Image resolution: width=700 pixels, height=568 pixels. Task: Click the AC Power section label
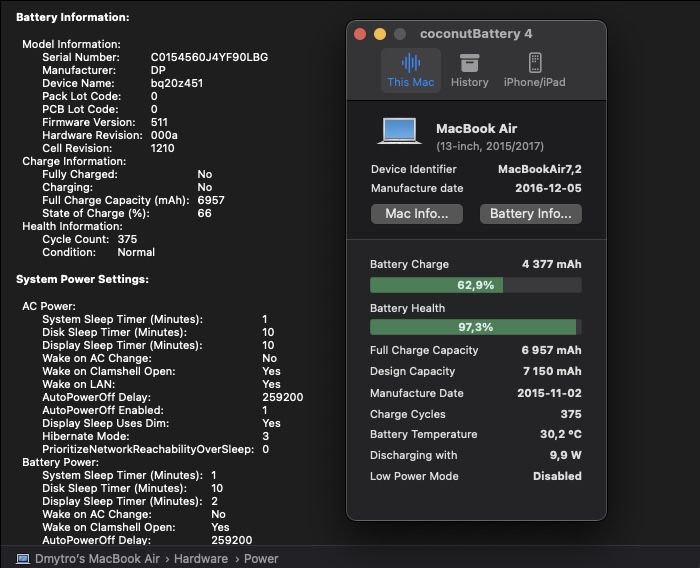pos(49,306)
